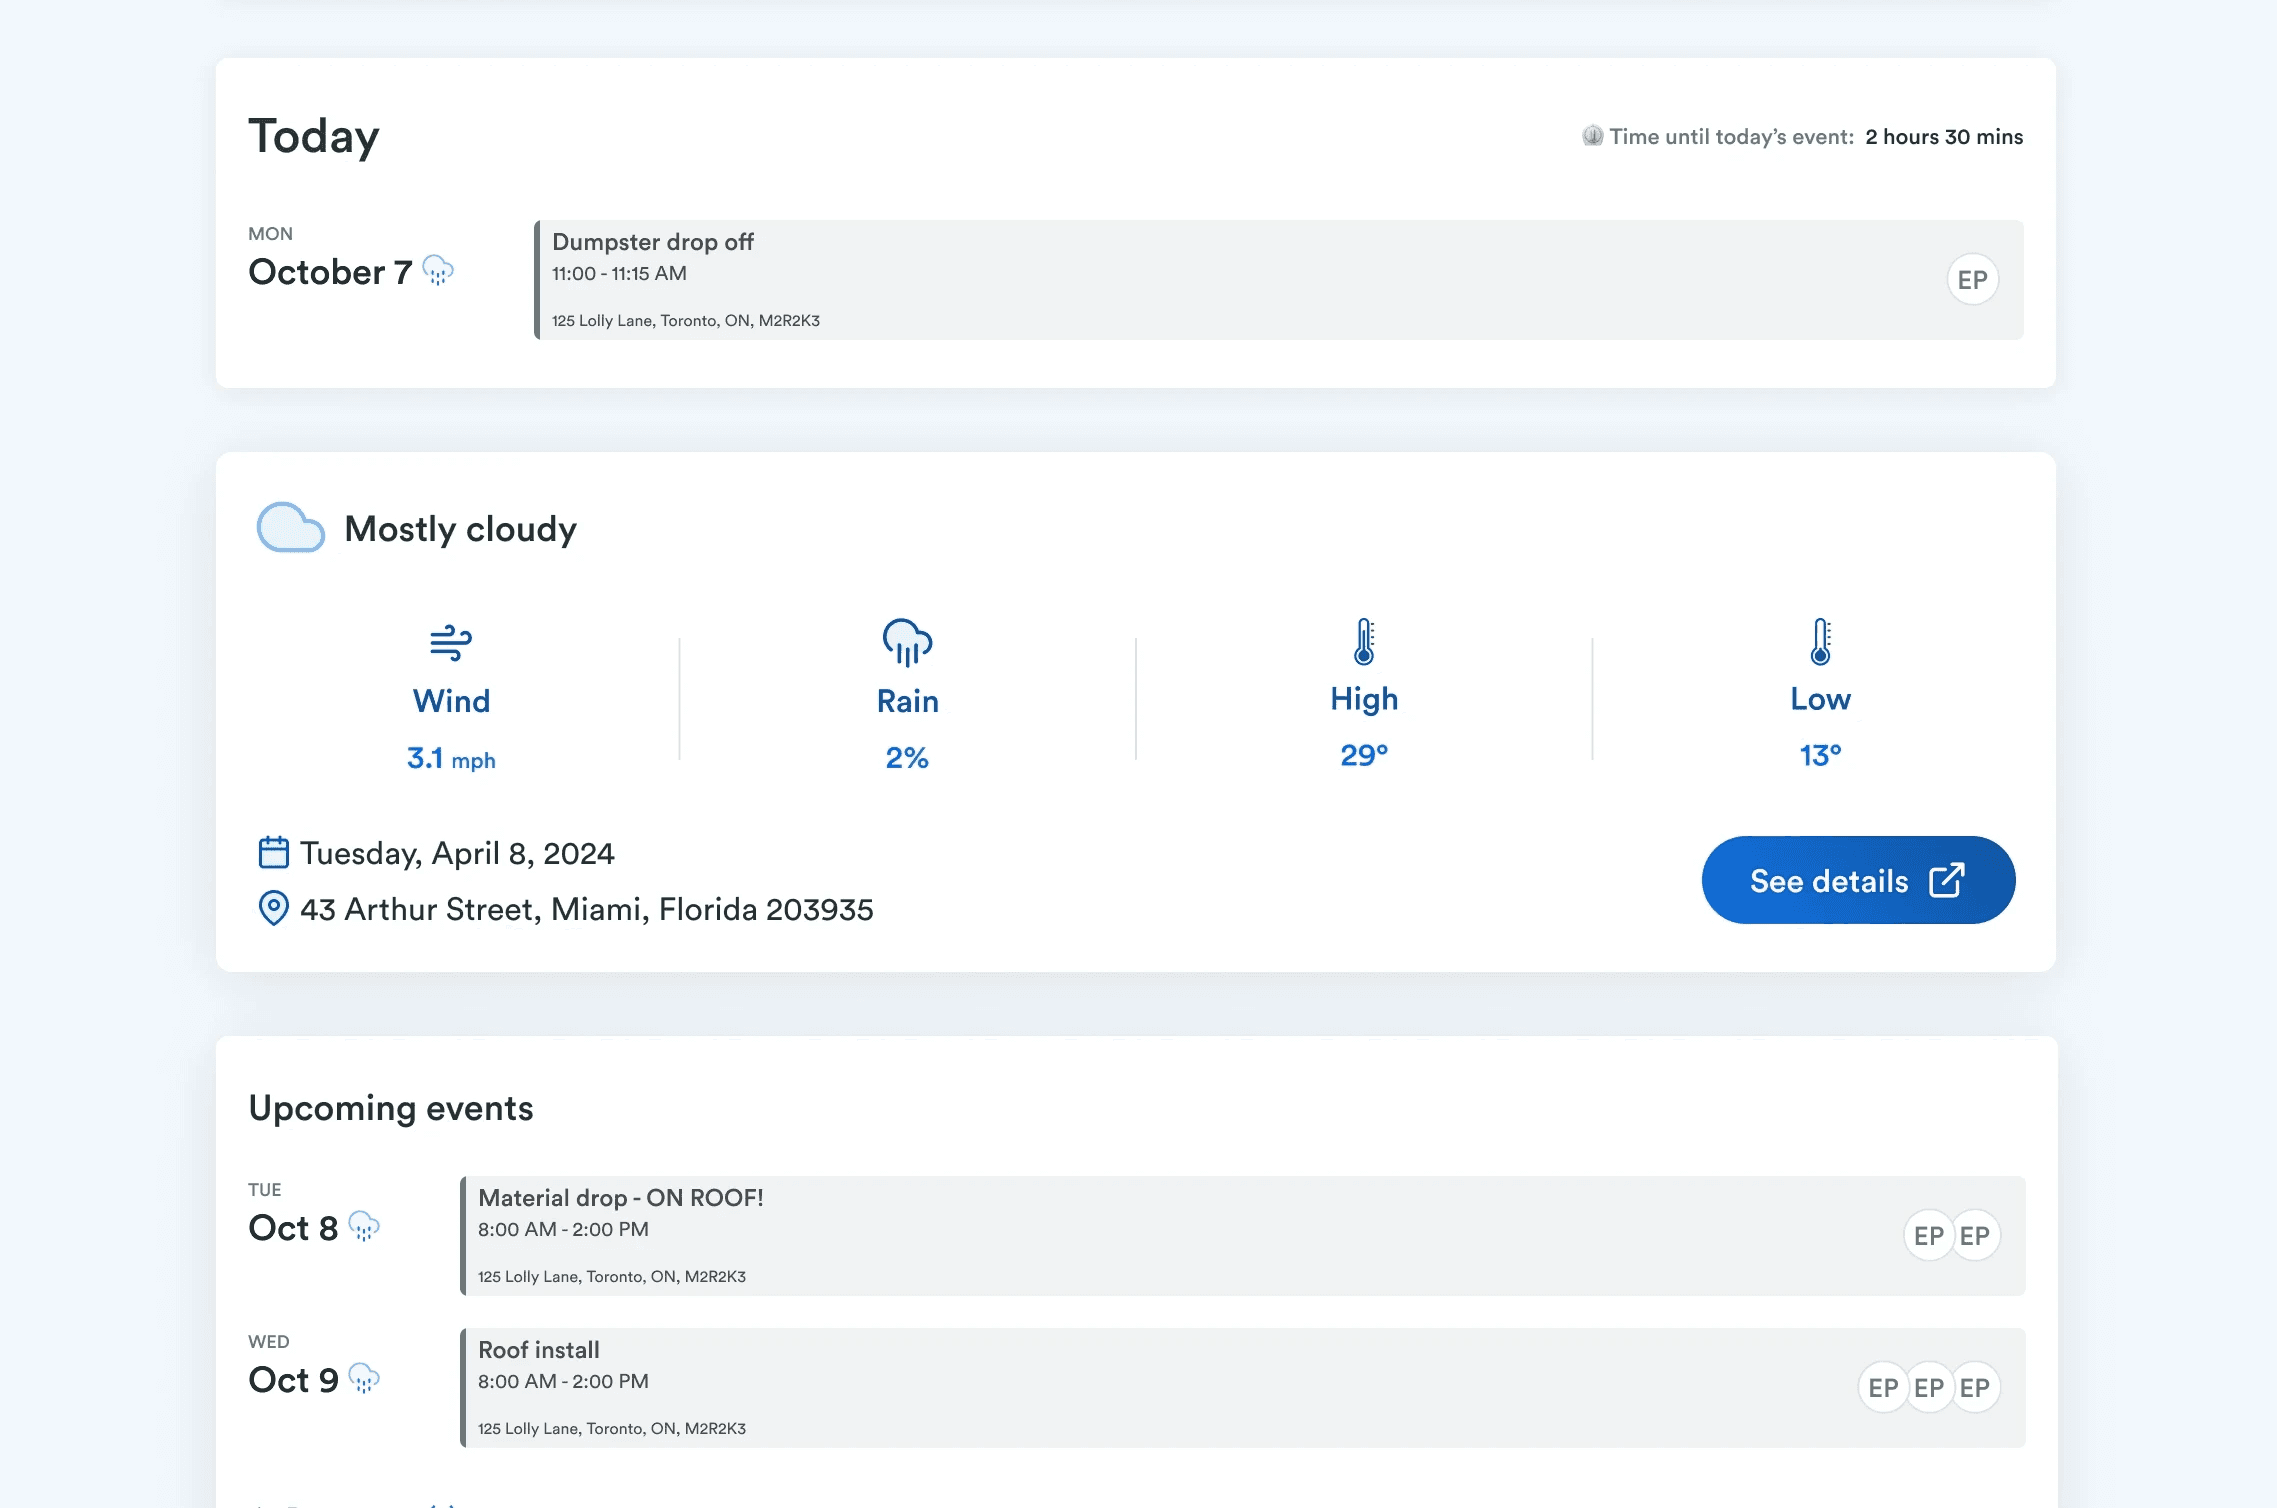2277x1508 pixels.
Task: Click the external link icon inside See details
Action: (x=1945, y=880)
